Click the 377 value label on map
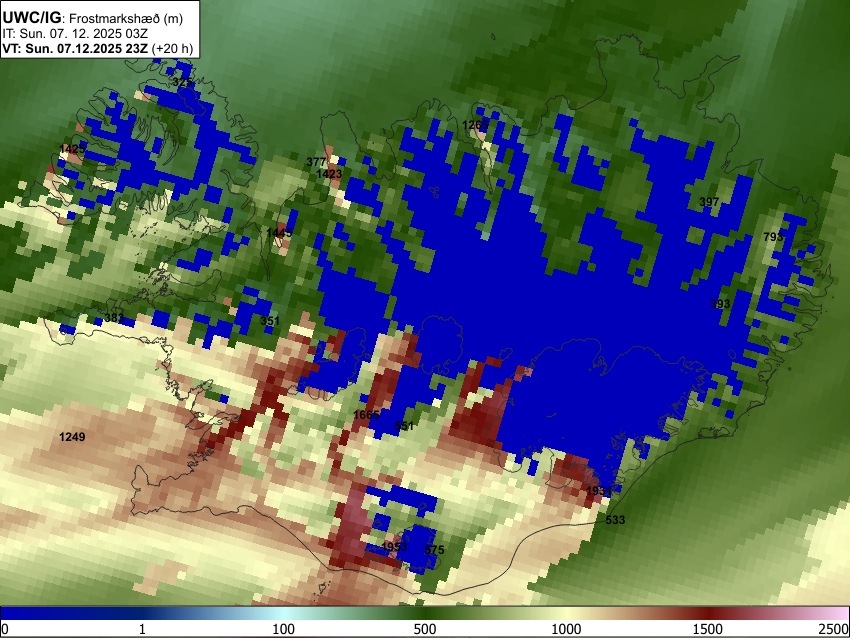The width and height of the screenshot is (850, 638). 316,162
